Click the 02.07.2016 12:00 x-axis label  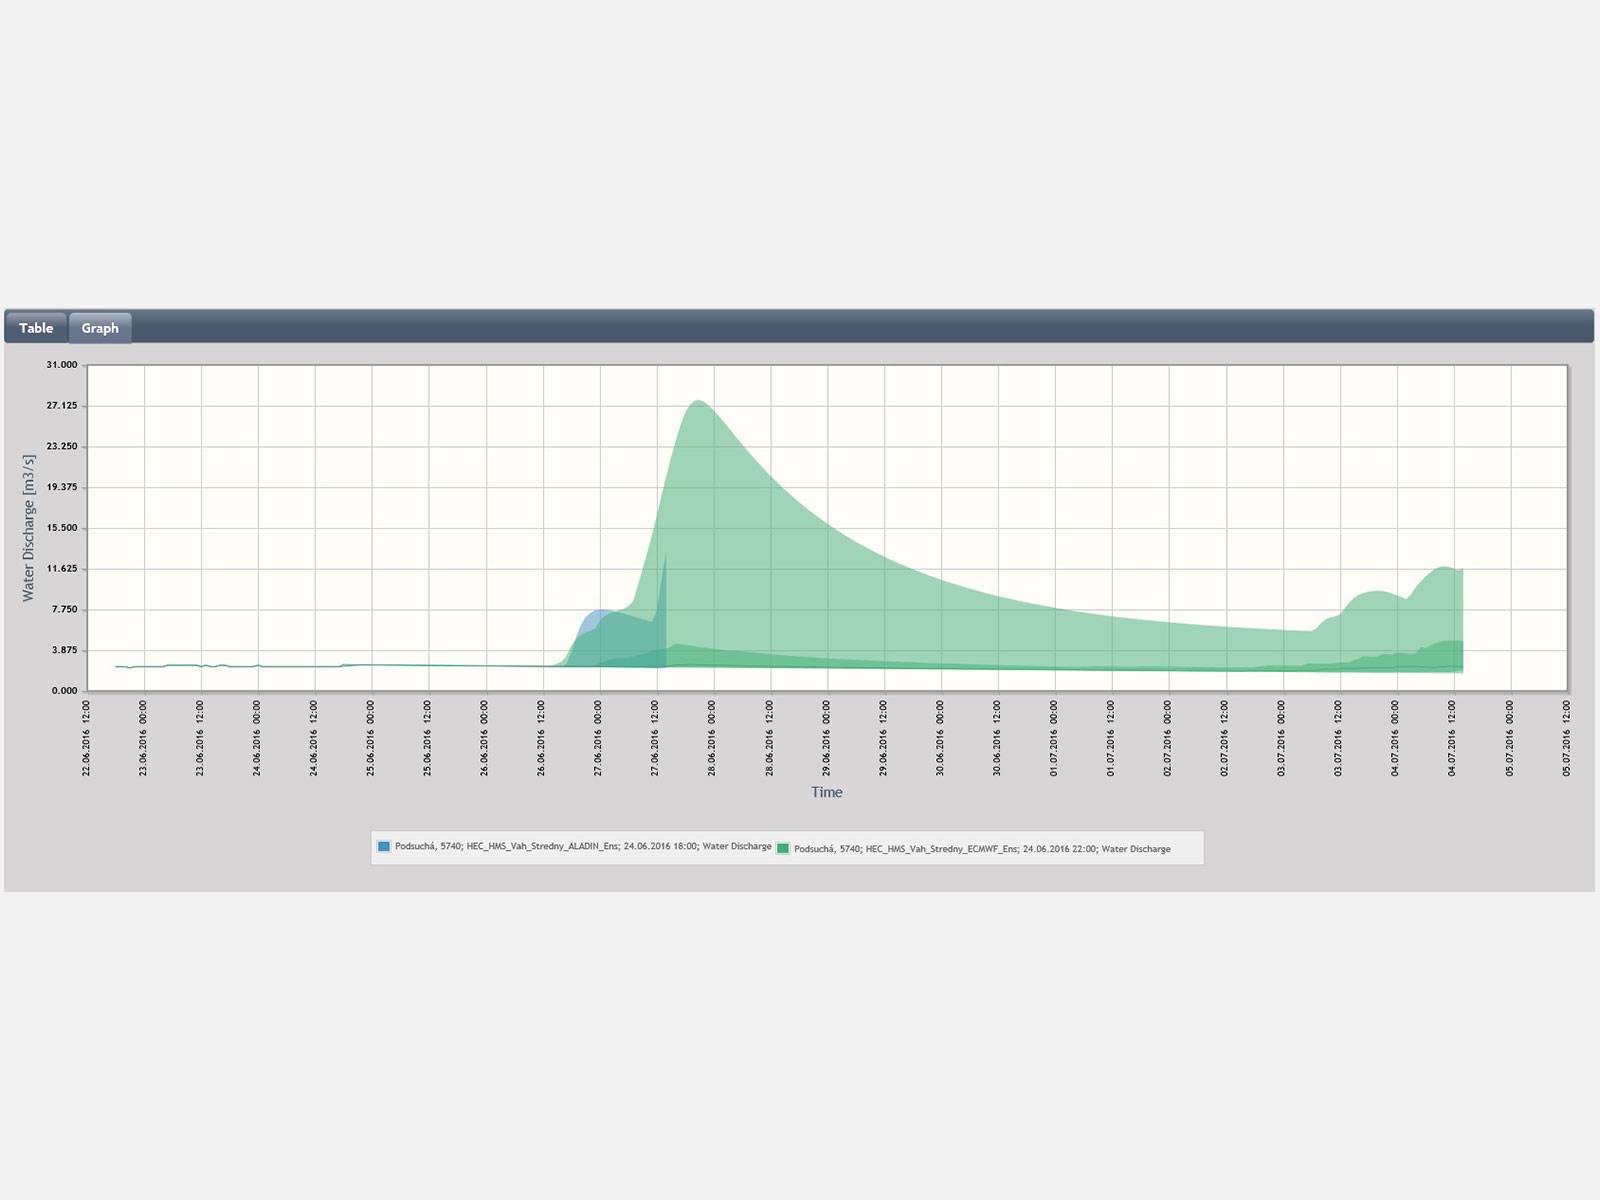click(x=1226, y=738)
